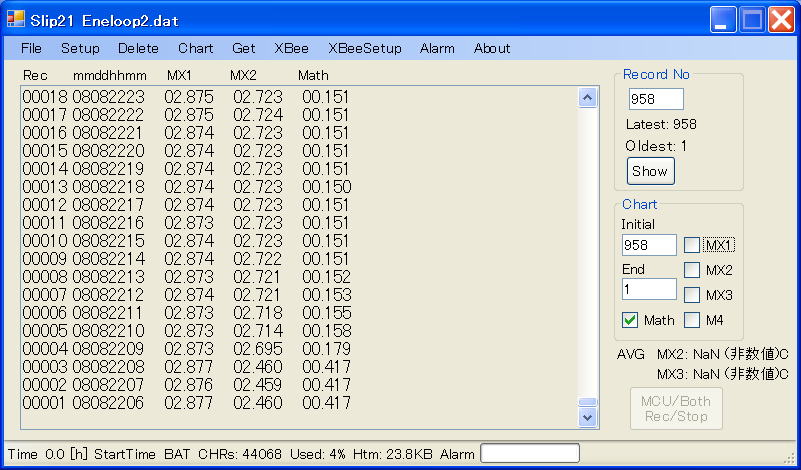The height and width of the screenshot is (470, 801).
Task: Open the File menu
Action: [31, 49]
